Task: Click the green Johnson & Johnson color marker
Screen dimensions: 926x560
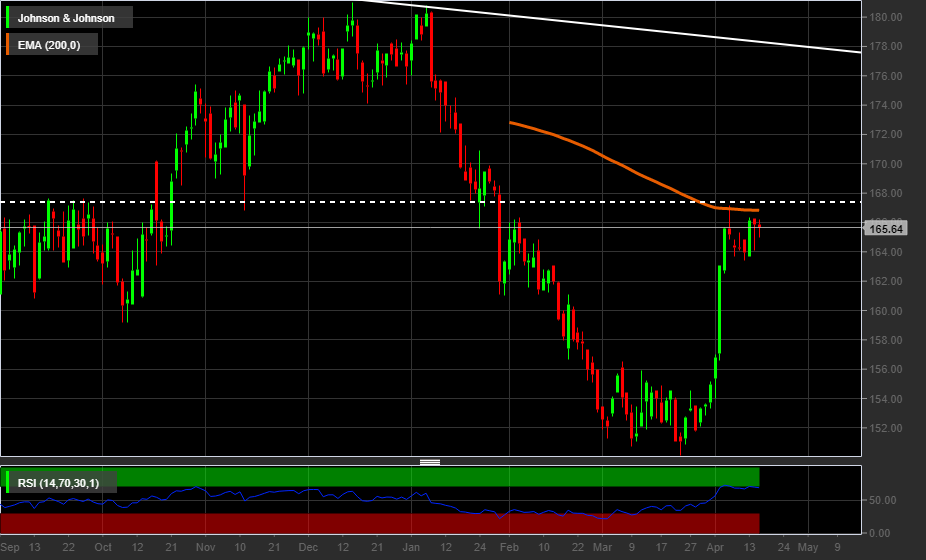Action: [9, 18]
